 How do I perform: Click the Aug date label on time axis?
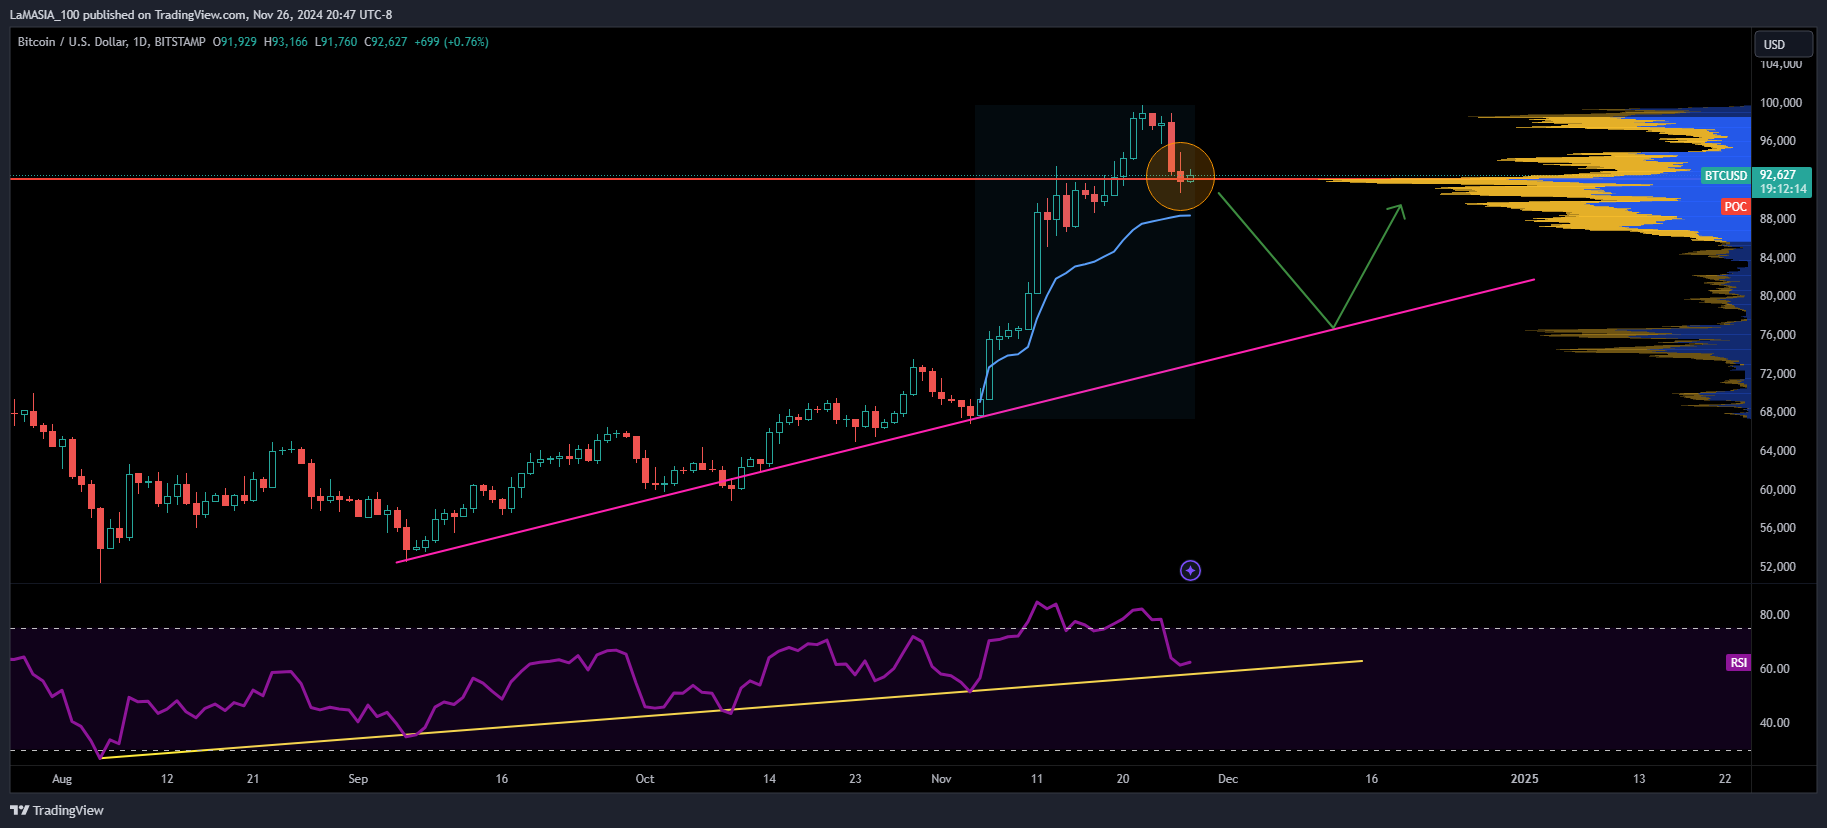(62, 779)
